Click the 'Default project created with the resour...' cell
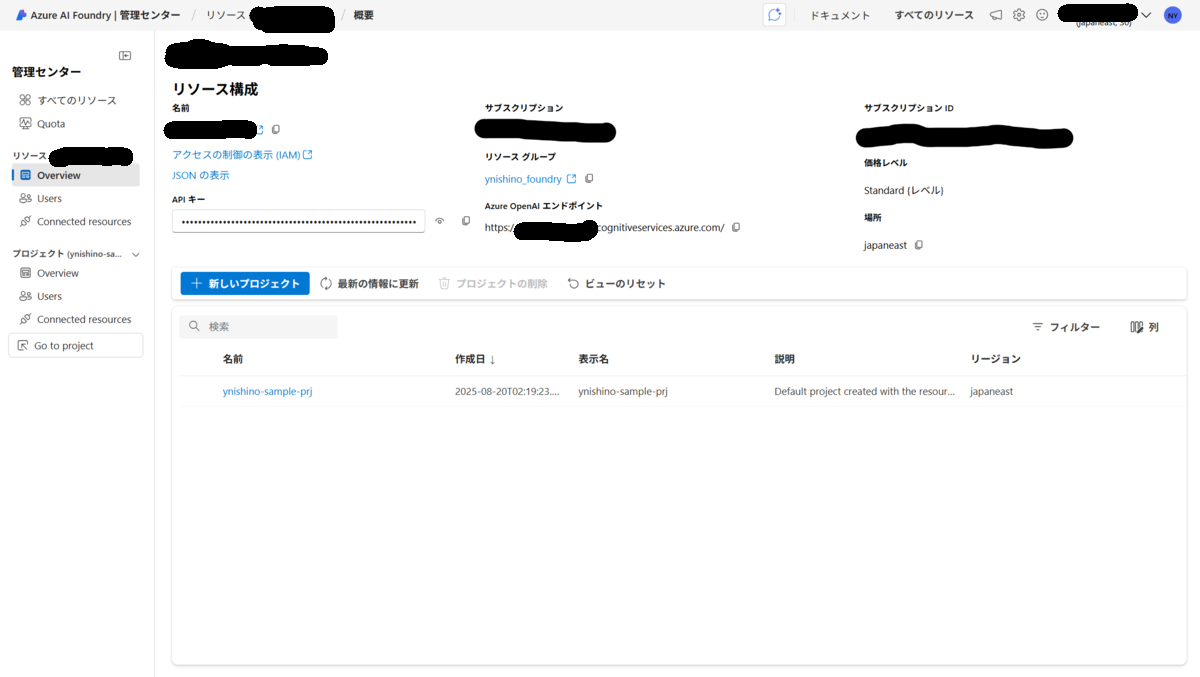This screenshot has width=1200, height=677. tap(864, 391)
